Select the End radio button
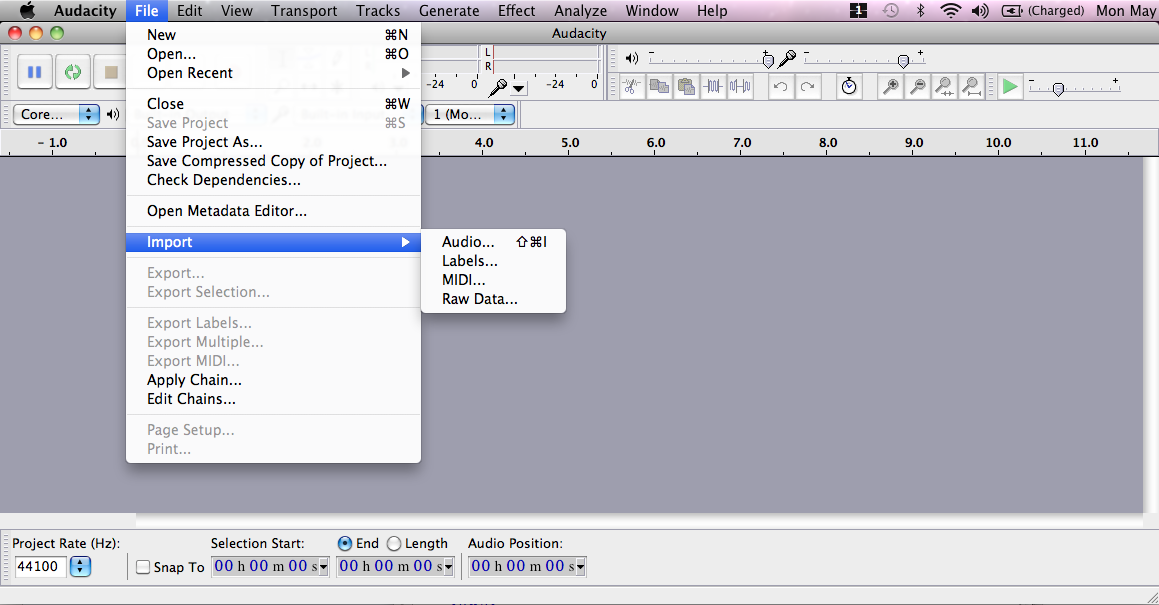 tap(345, 543)
